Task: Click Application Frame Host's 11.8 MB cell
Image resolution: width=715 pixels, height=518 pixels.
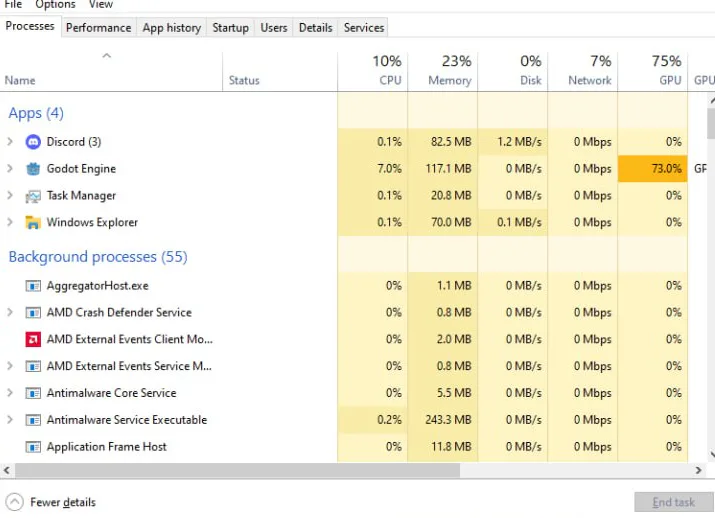Action: click(x=443, y=447)
